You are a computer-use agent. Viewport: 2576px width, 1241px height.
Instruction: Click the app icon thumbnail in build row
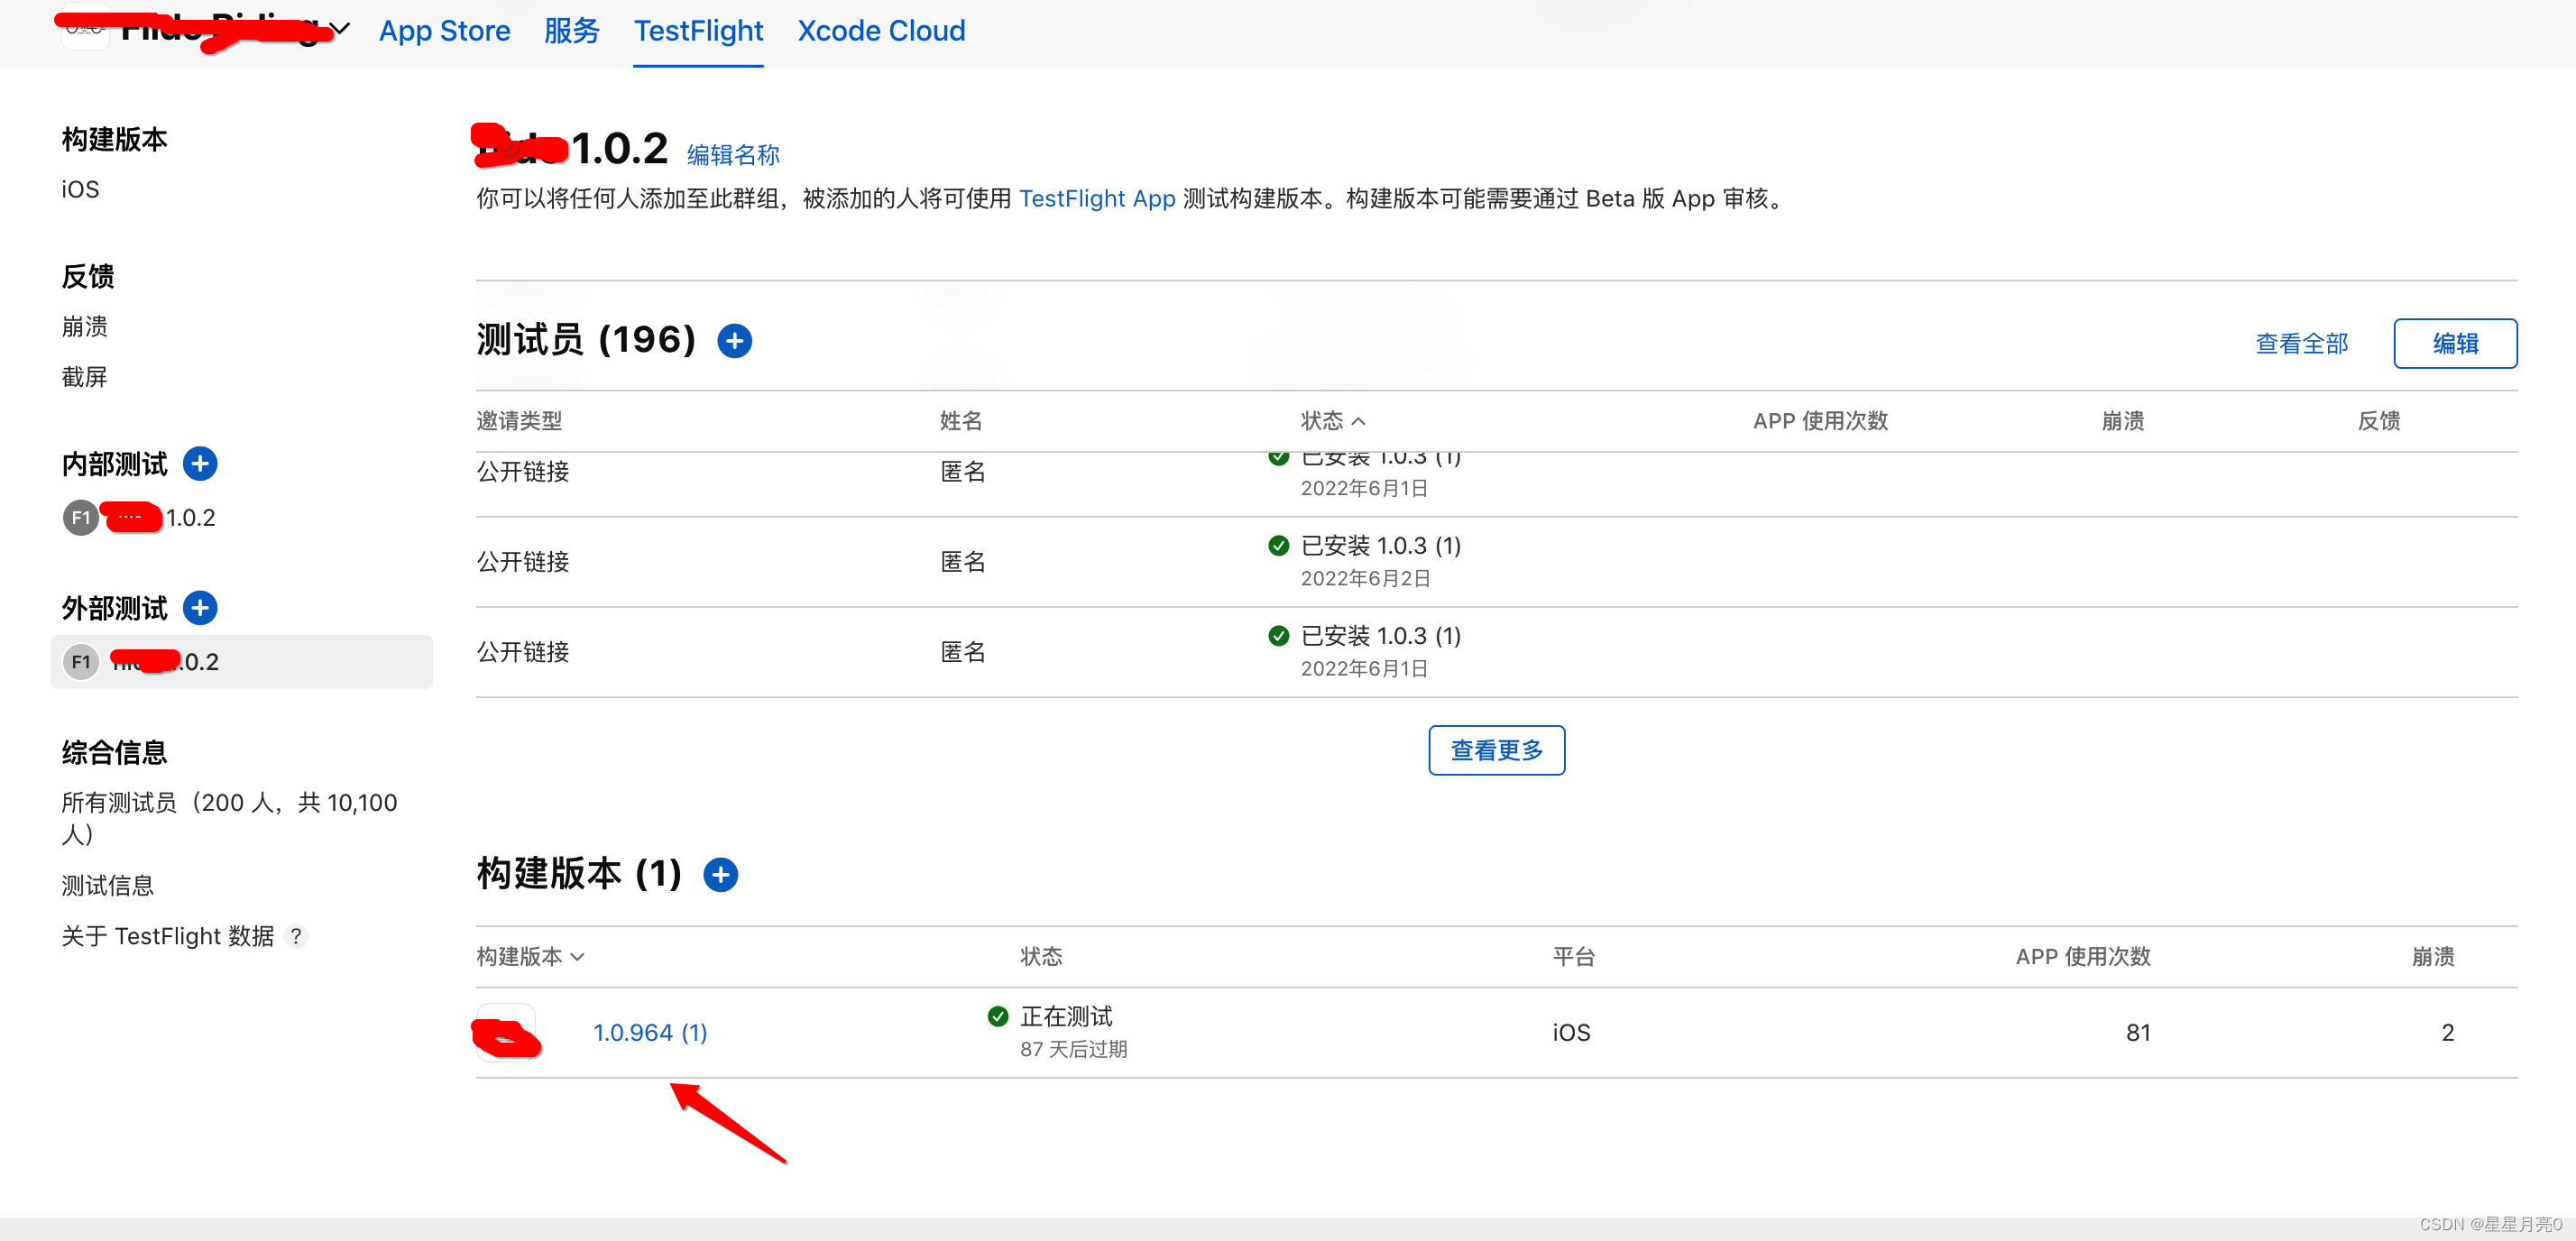point(507,1033)
